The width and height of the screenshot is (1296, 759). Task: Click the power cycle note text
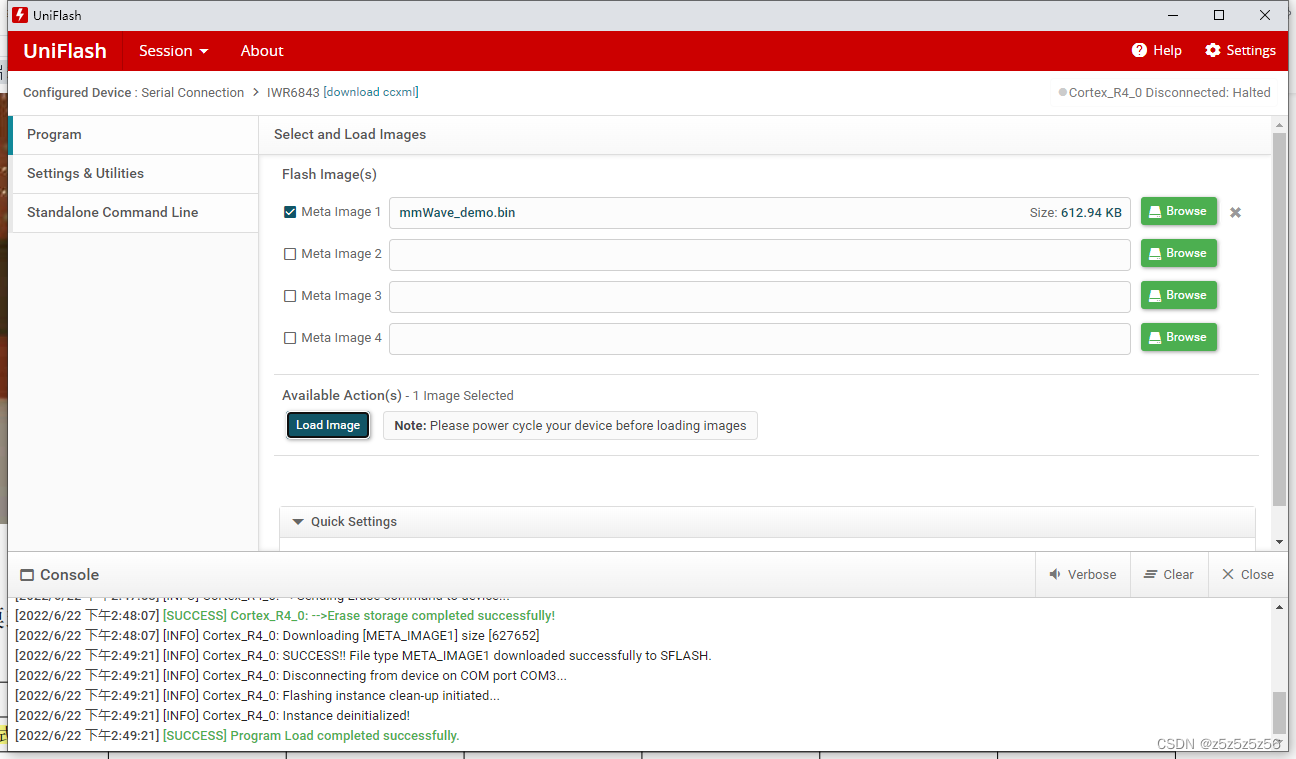click(570, 426)
